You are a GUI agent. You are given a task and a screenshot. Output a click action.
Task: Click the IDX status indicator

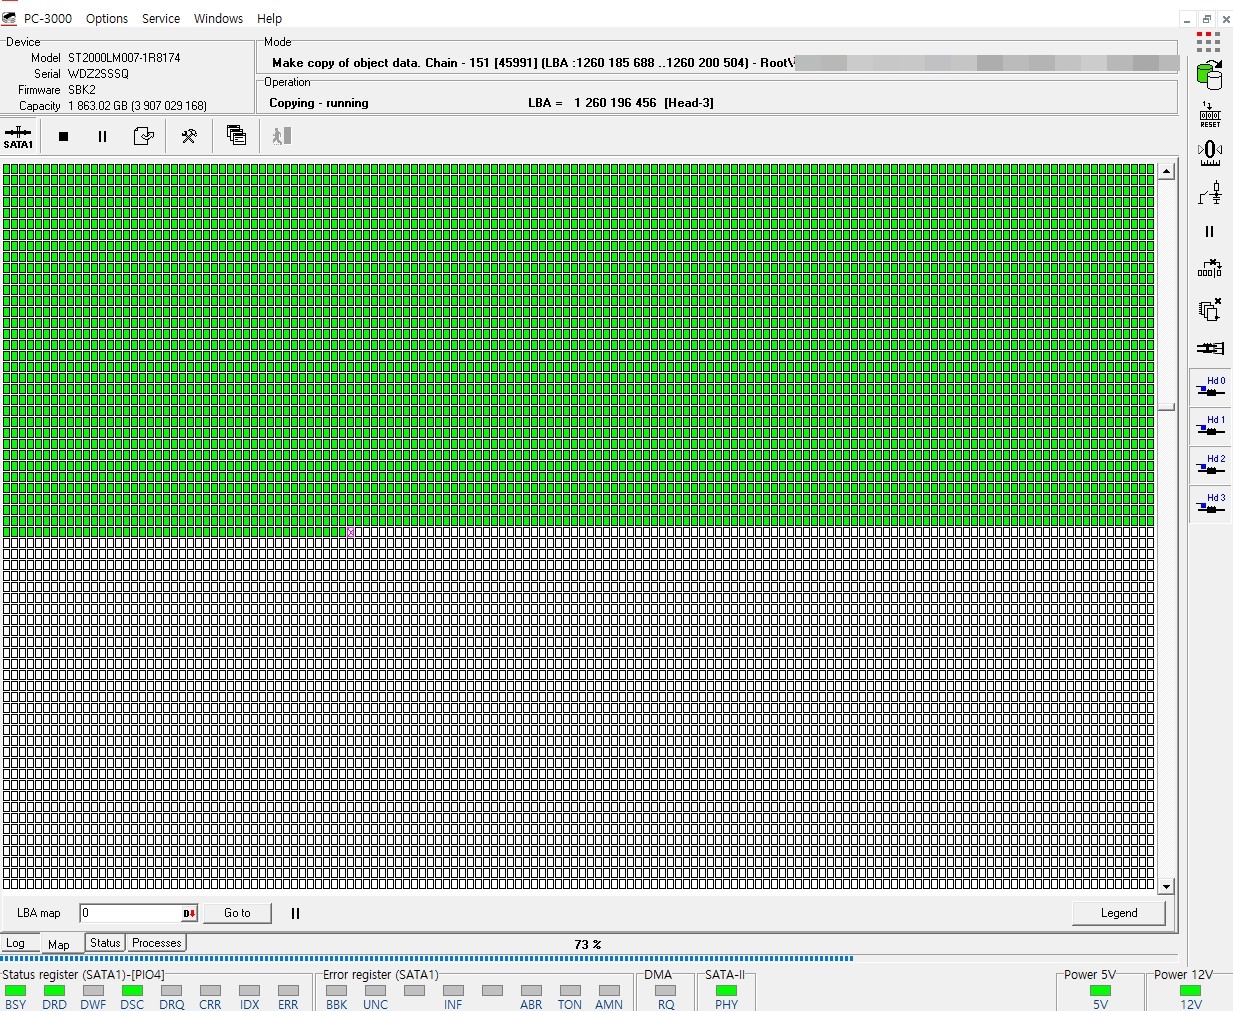coord(249,991)
